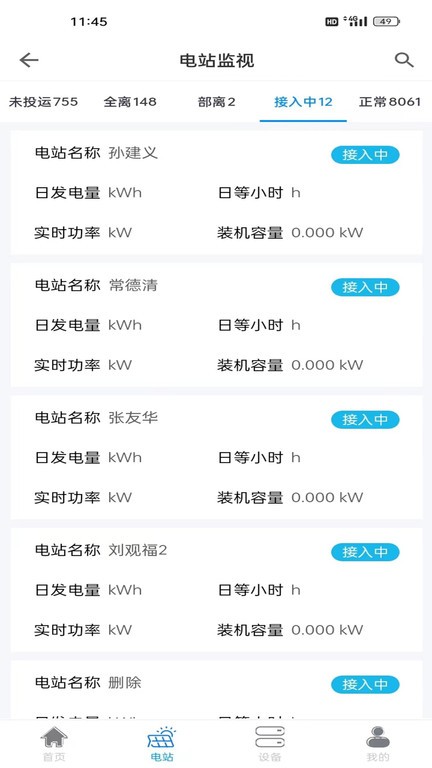Open station name 常德清
The height and width of the screenshot is (768, 432).
pos(133,285)
